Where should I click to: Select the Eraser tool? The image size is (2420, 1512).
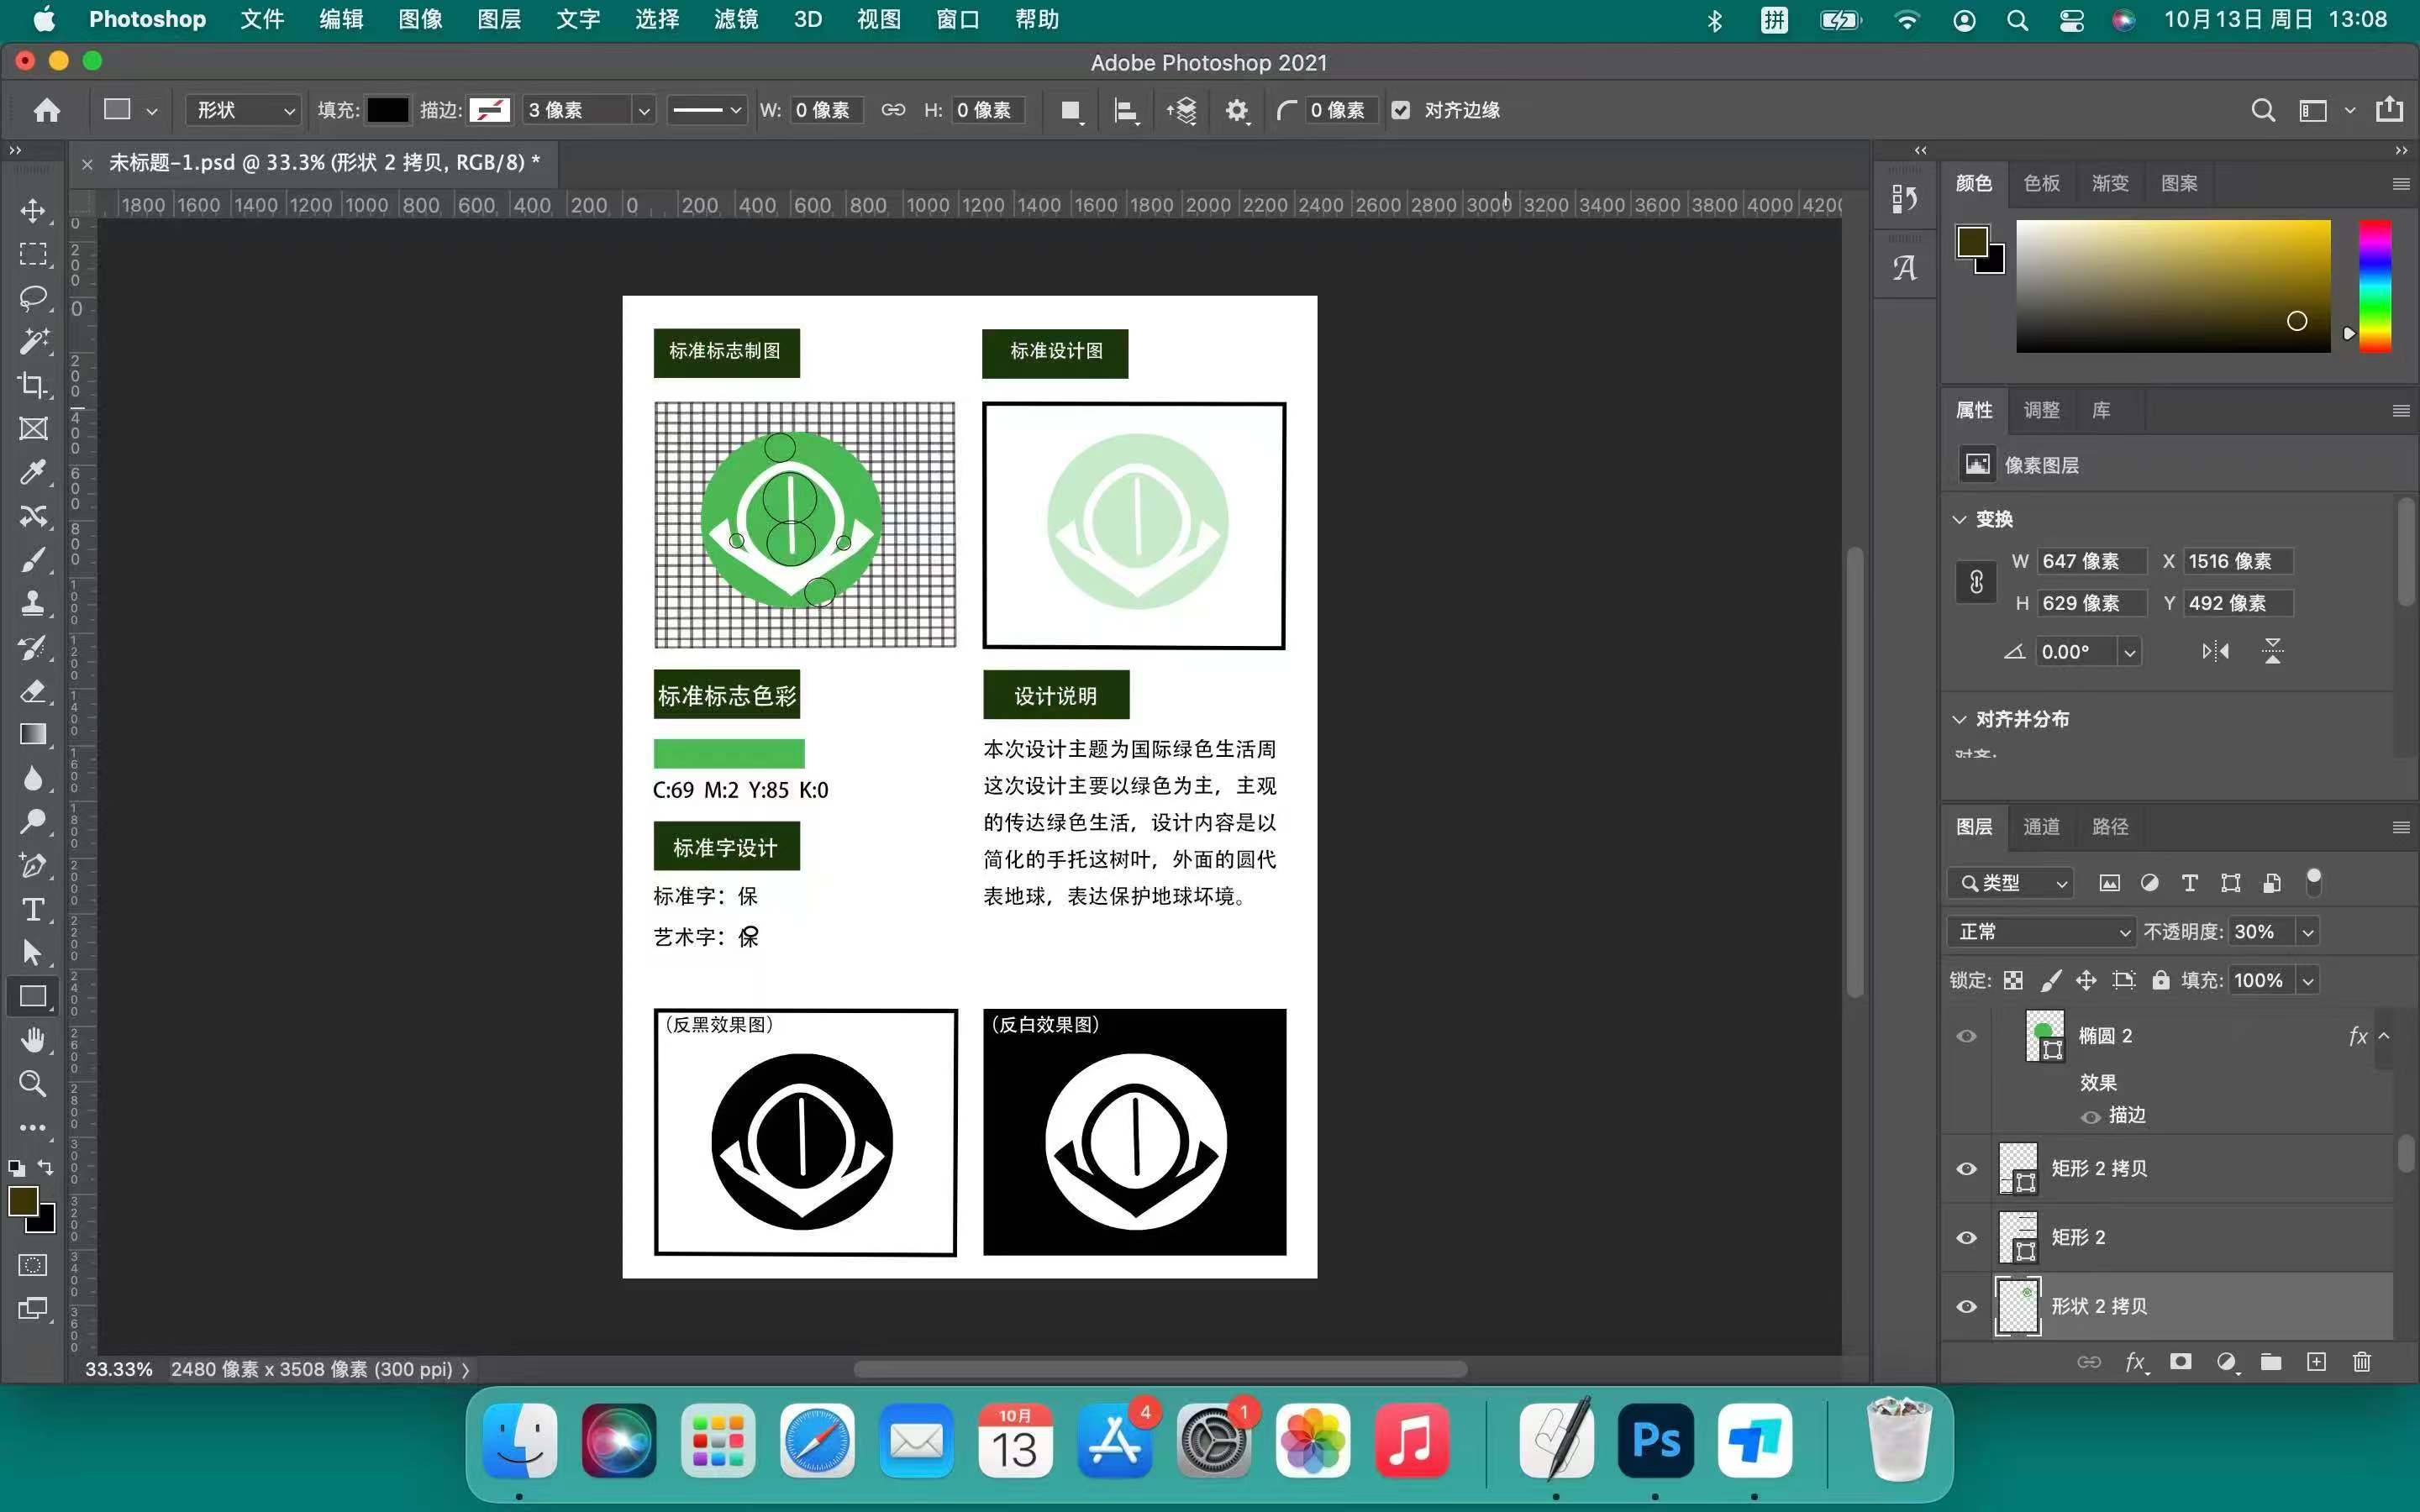[x=33, y=691]
